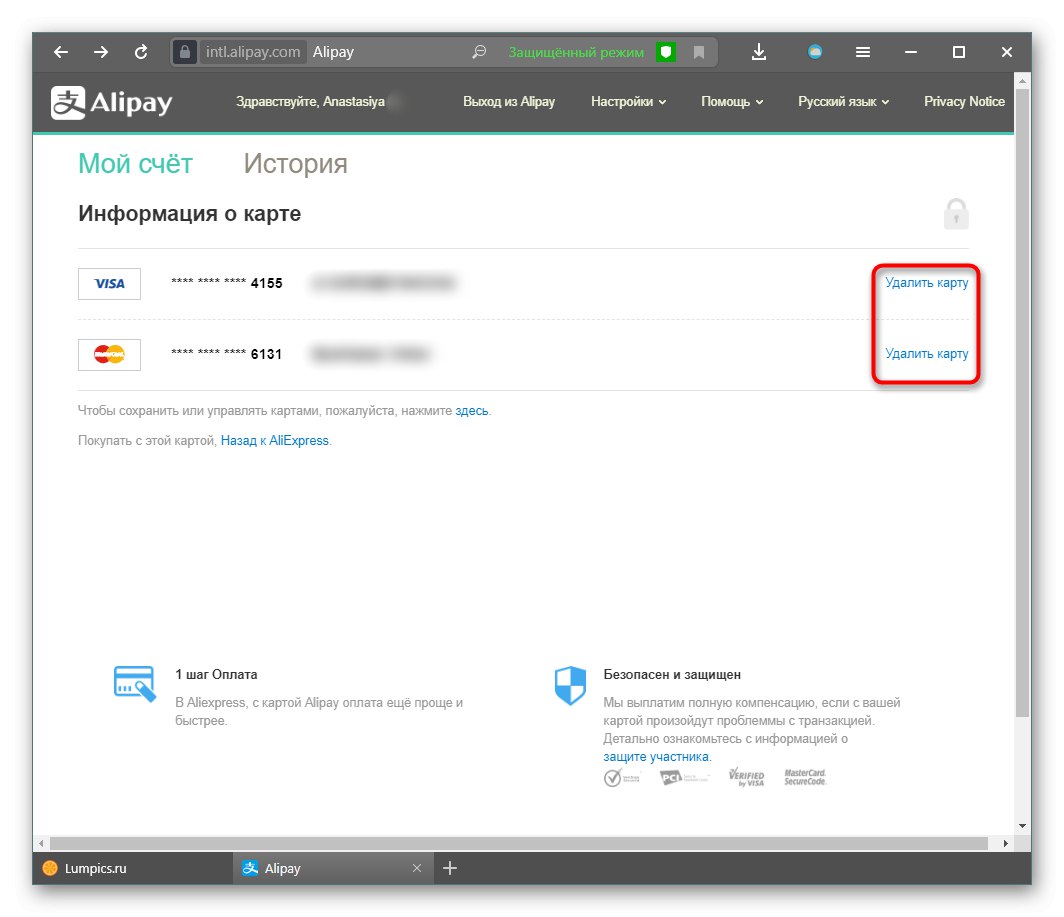Expand the Настройки dropdown
Screen dimensions: 1064x917
pos(628,102)
